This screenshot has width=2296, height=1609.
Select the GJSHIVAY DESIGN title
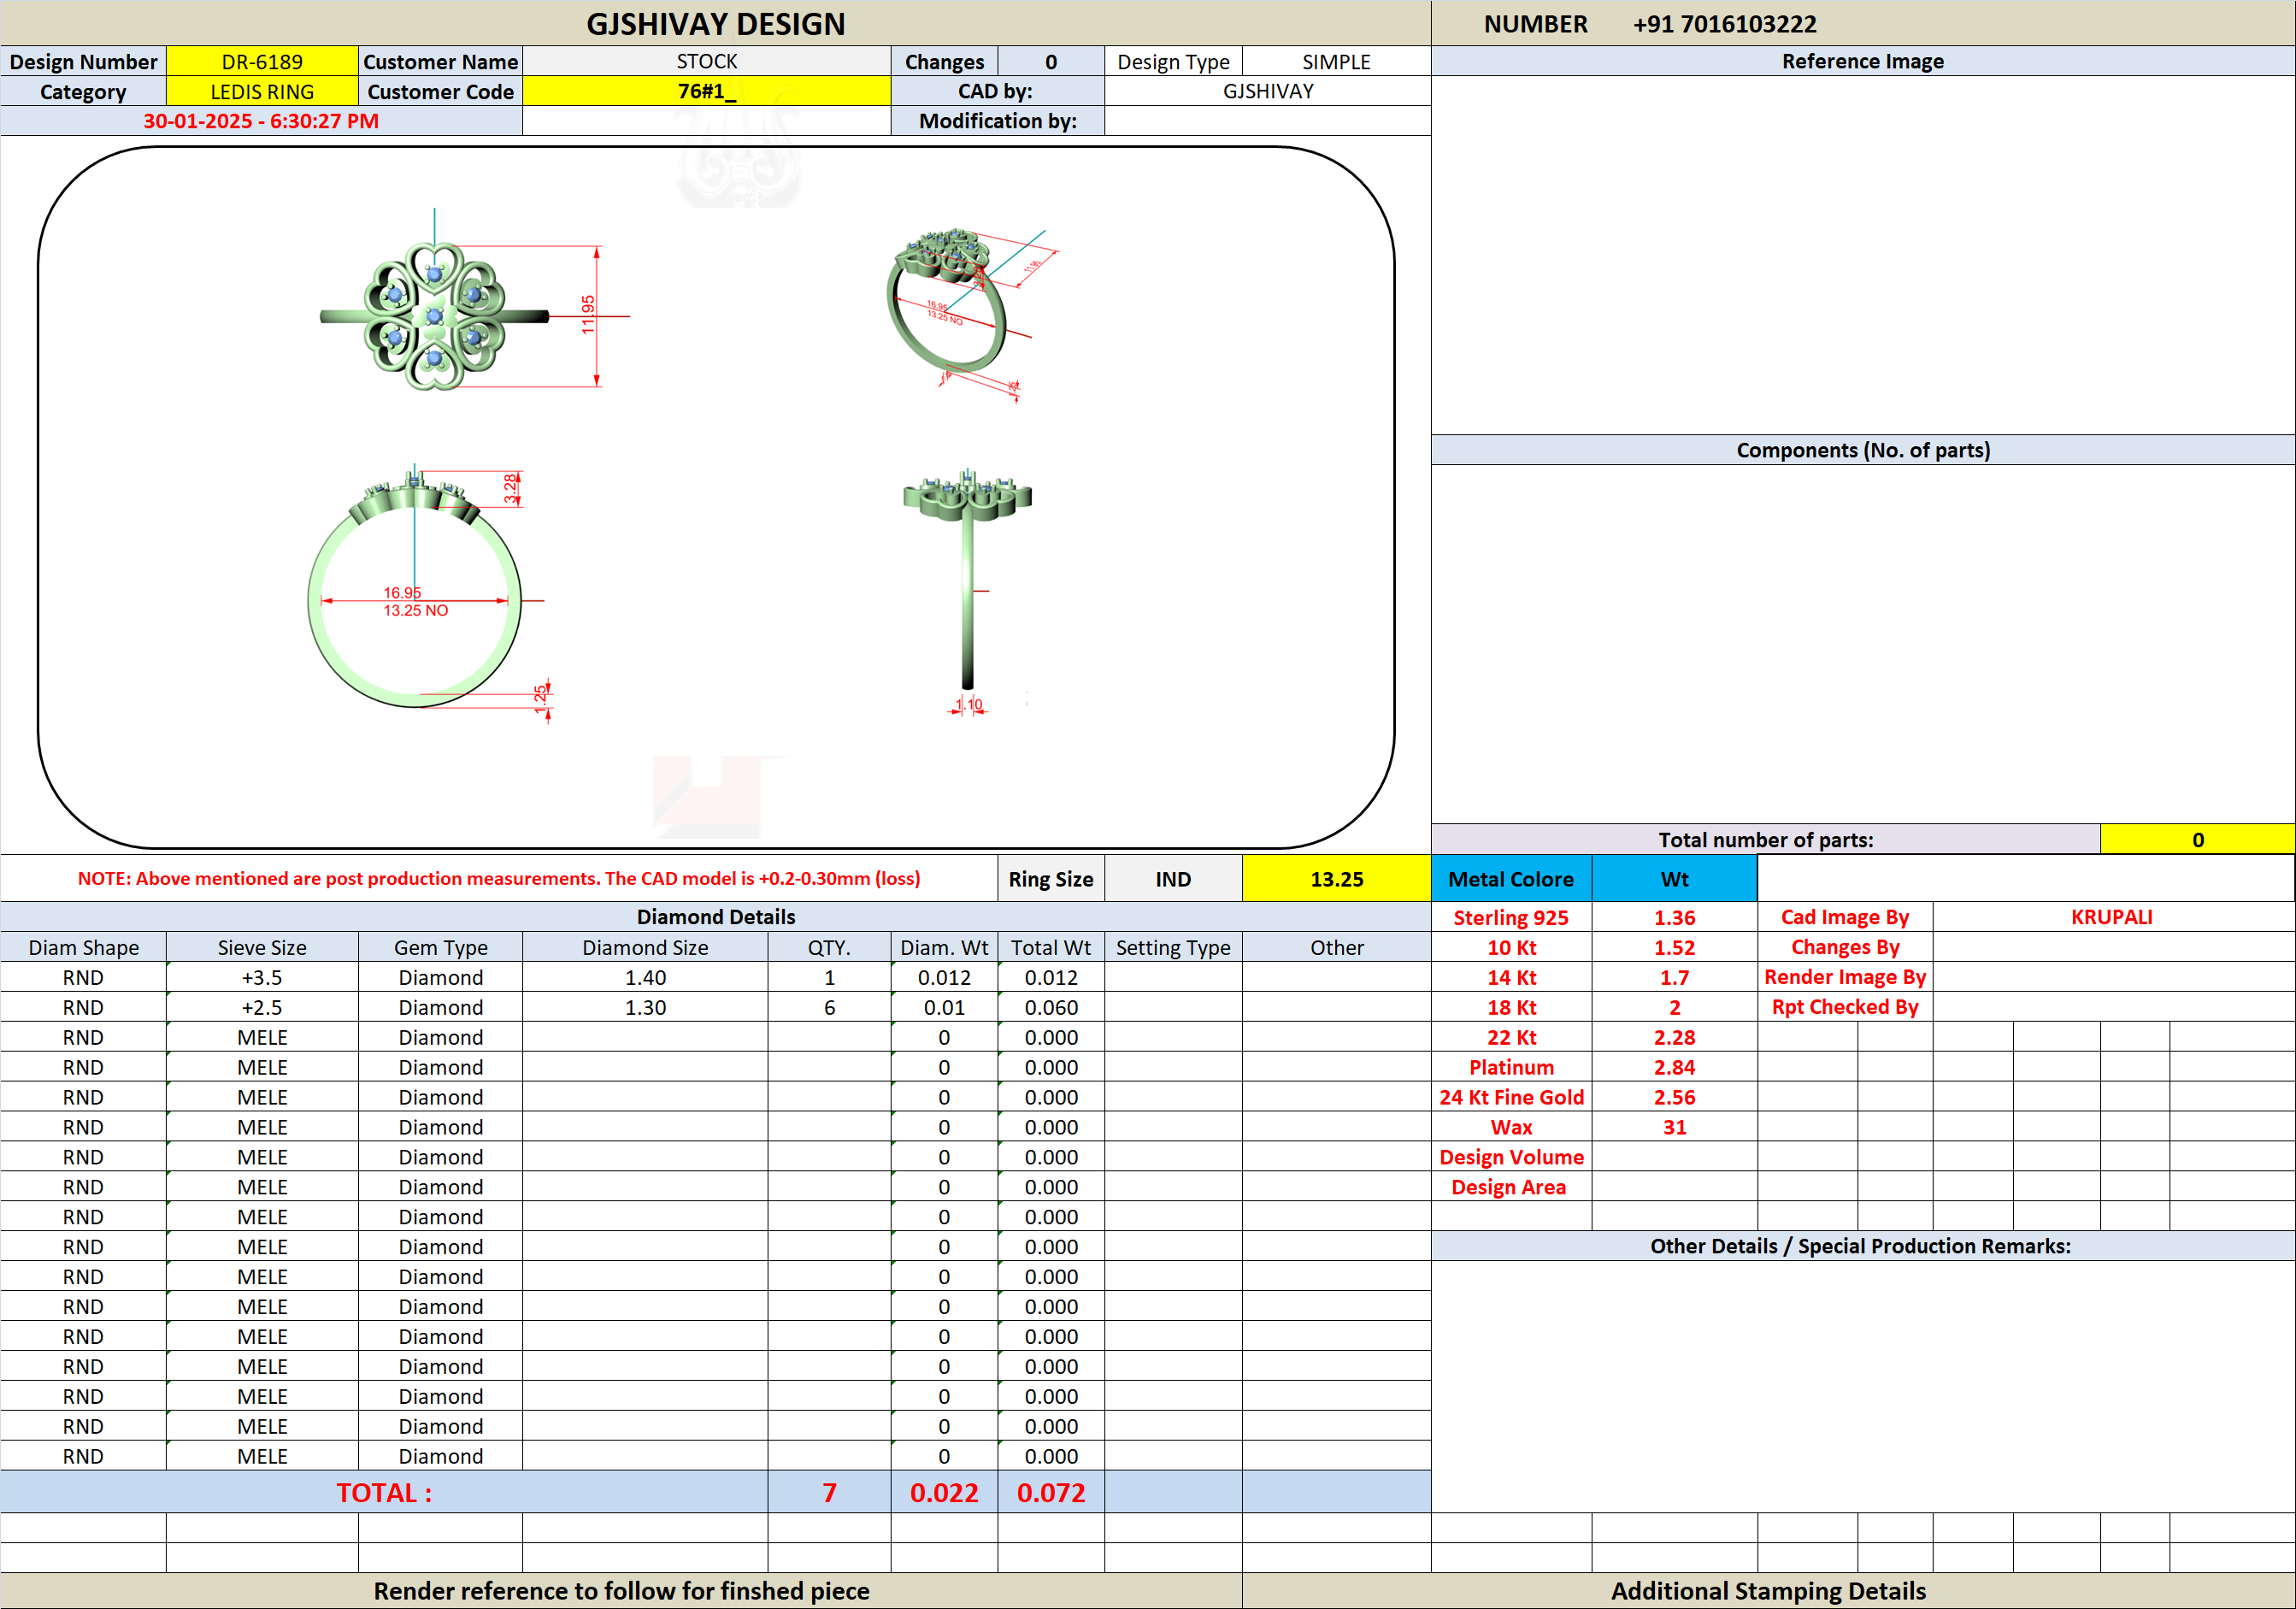coord(715,24)
